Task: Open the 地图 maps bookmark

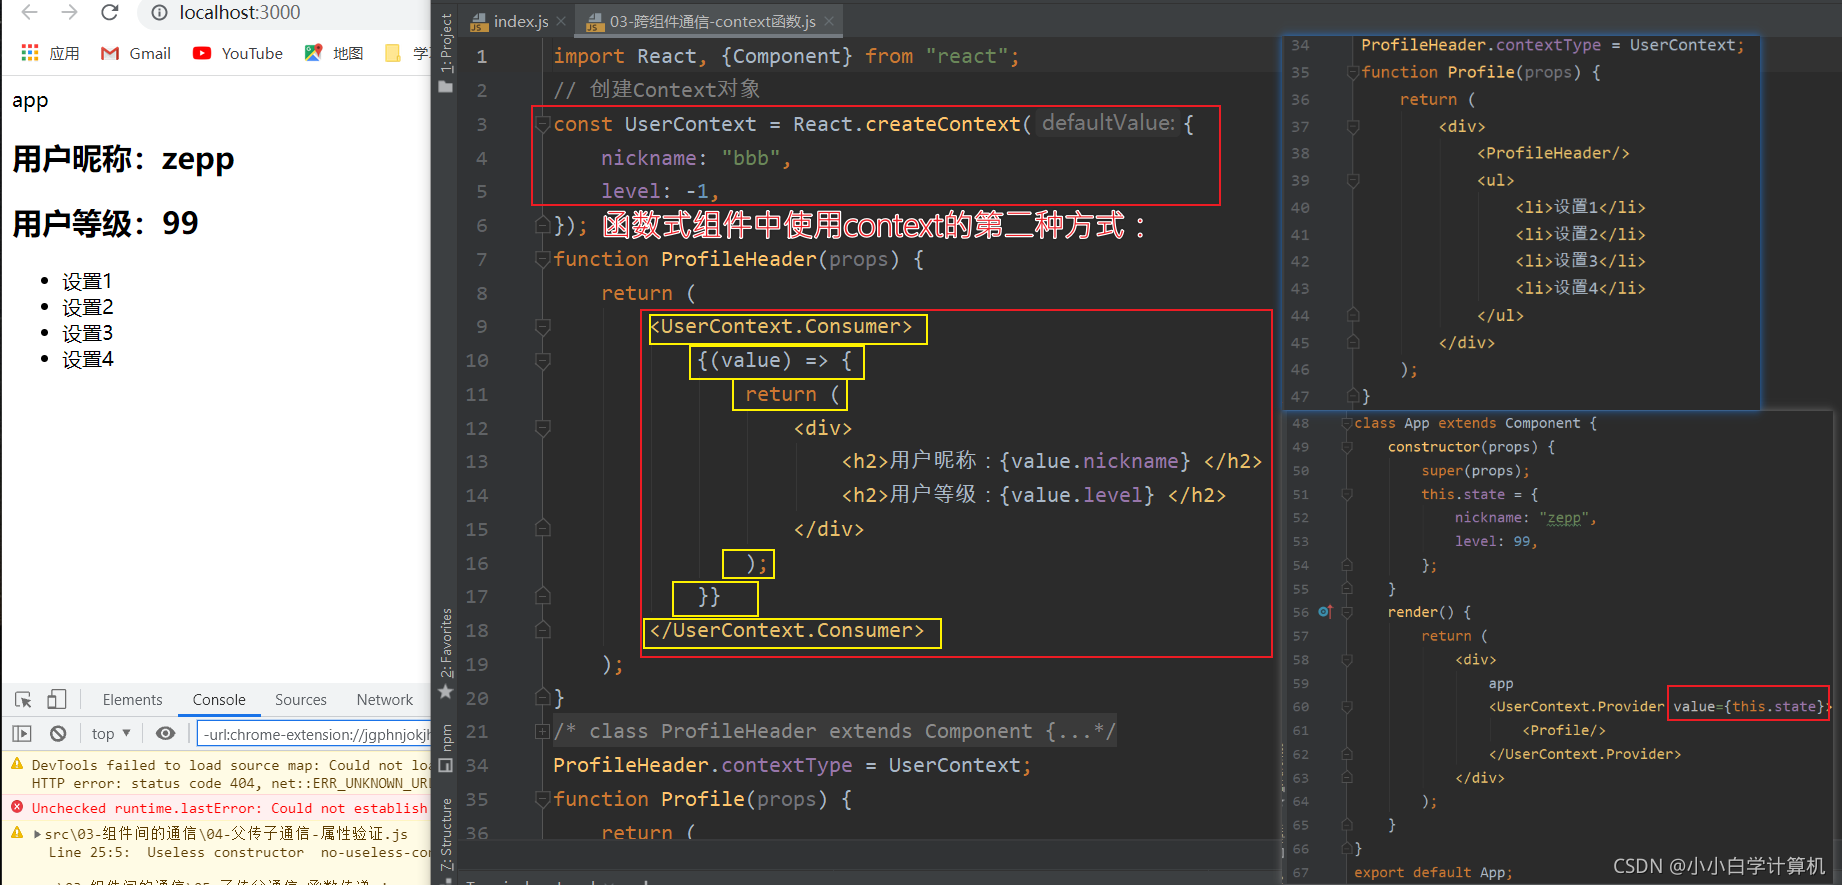Action: click(334, 53)
